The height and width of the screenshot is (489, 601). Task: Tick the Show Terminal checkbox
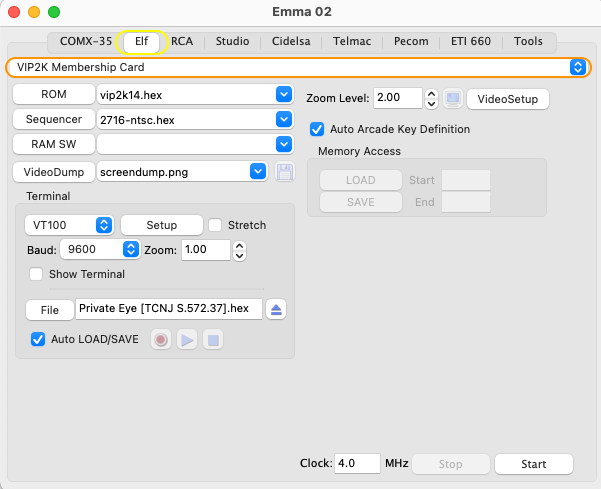coord(36,274)
